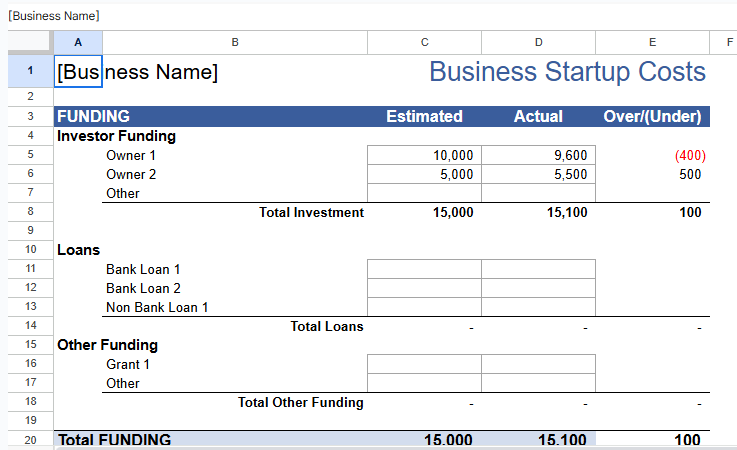Select row 3 header
737x450 pixels.
[x=29, y=116]
